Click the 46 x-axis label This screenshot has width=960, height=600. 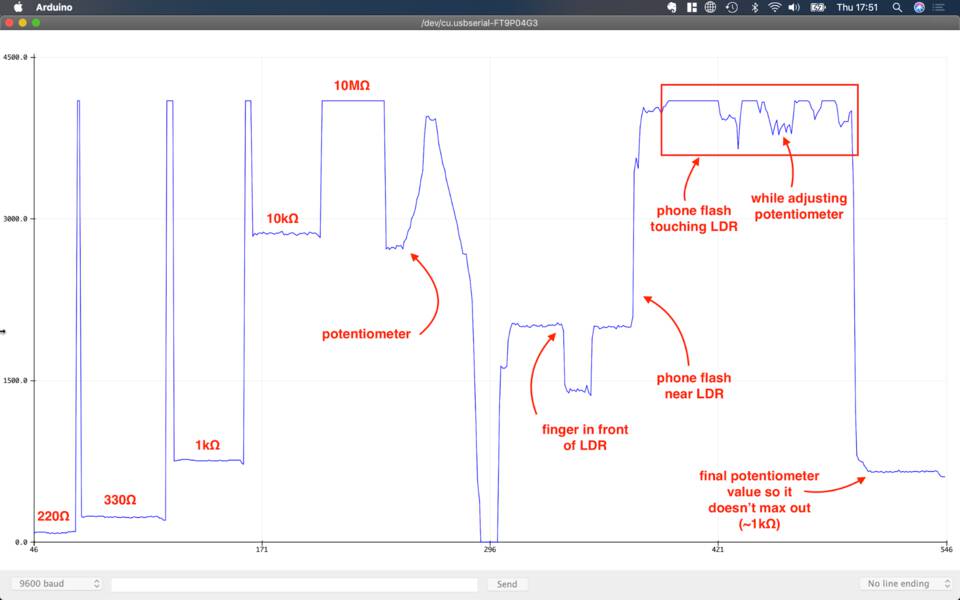[34, 549]
